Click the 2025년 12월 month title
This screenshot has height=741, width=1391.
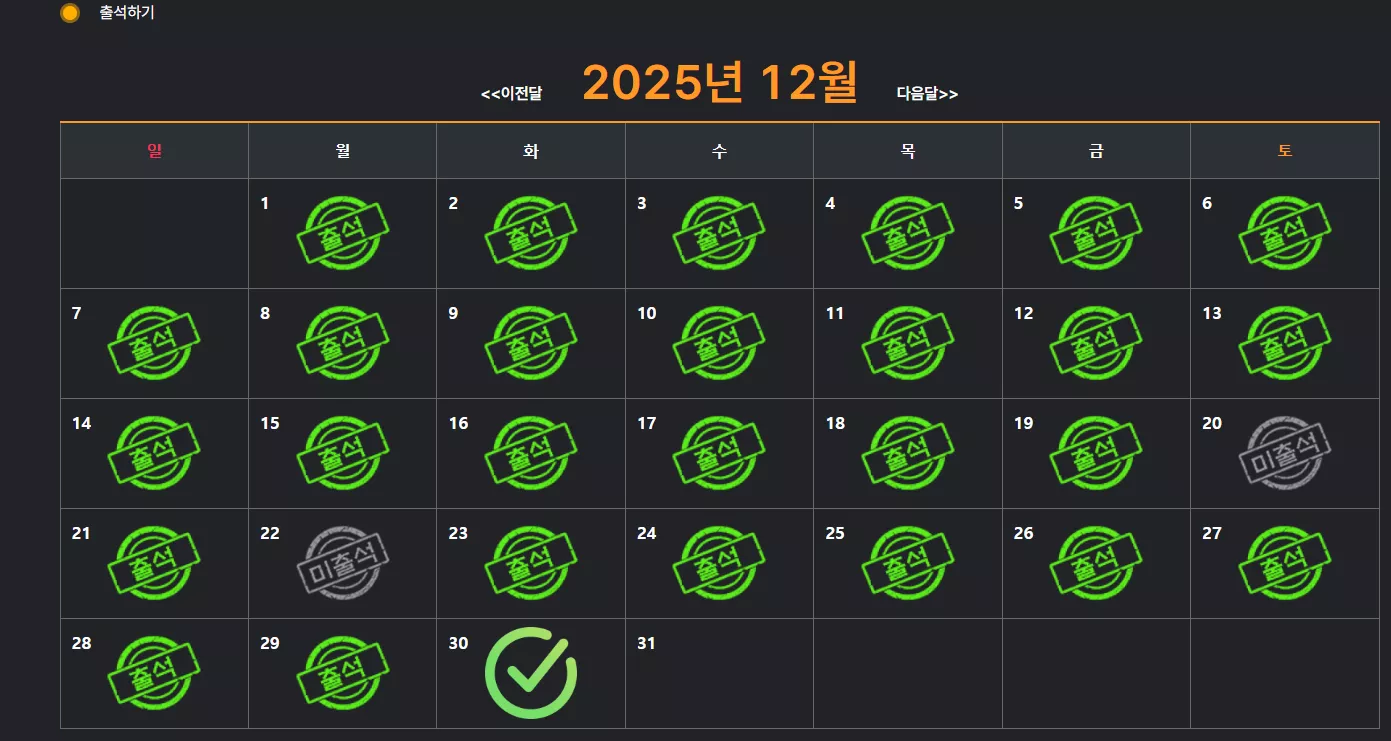[x=720, y=82]
